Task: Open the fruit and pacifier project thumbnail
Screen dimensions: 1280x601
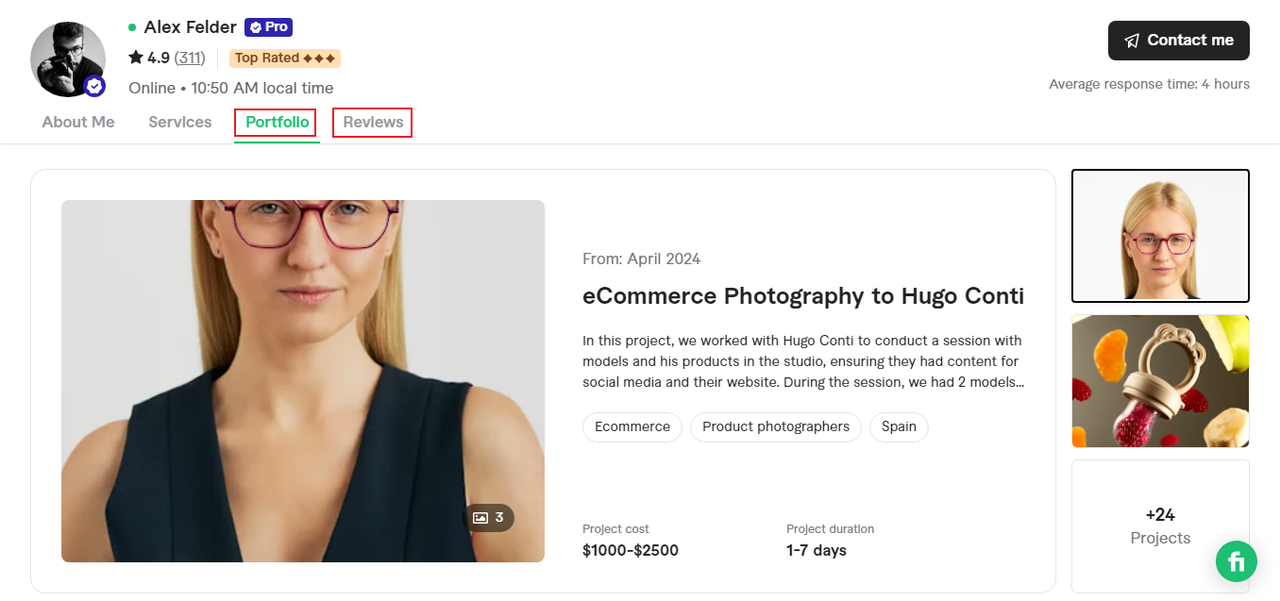Action: point(1160,381)
